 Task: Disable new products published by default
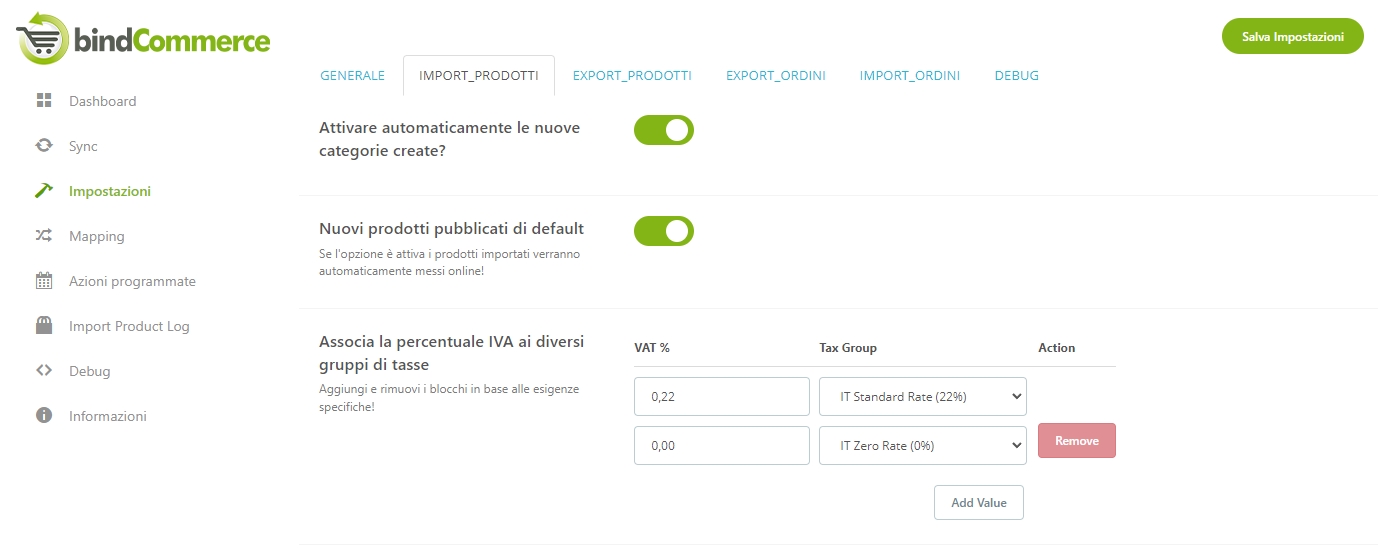coord(663,231)
